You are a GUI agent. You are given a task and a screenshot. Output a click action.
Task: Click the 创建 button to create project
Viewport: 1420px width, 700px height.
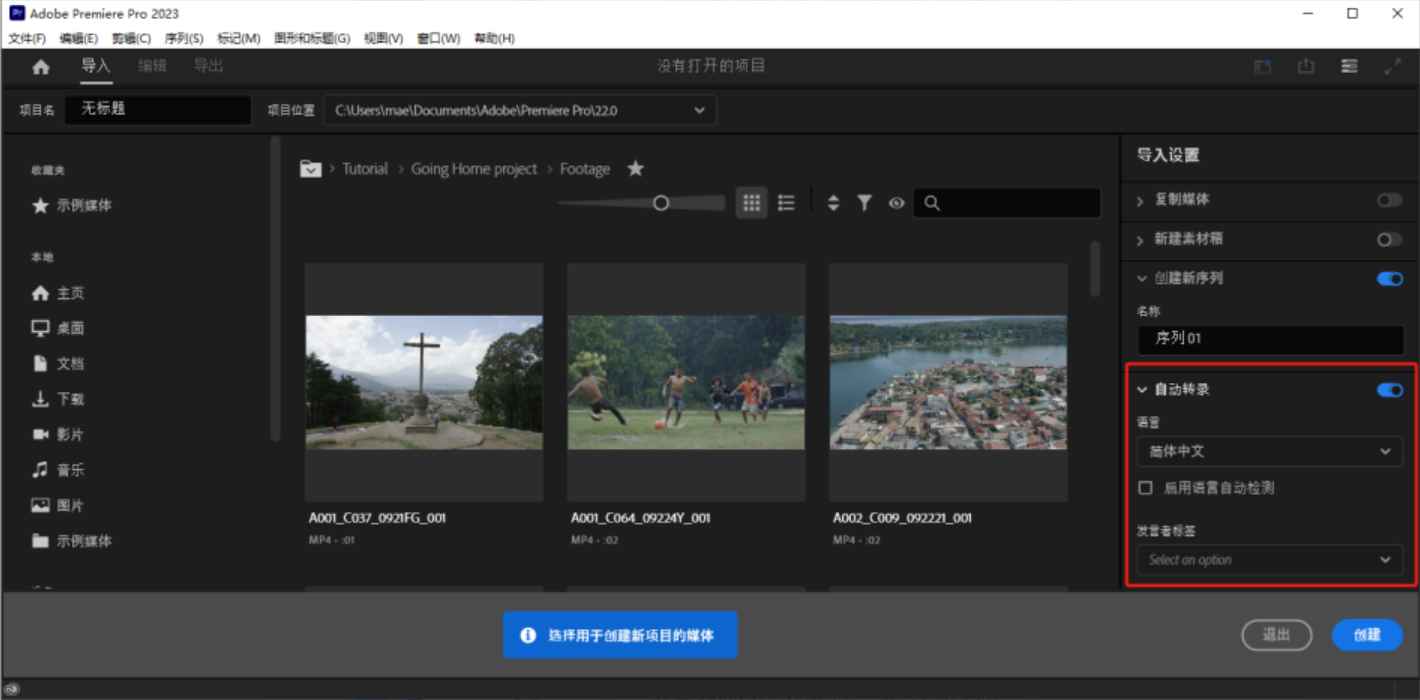point(1366,635)
